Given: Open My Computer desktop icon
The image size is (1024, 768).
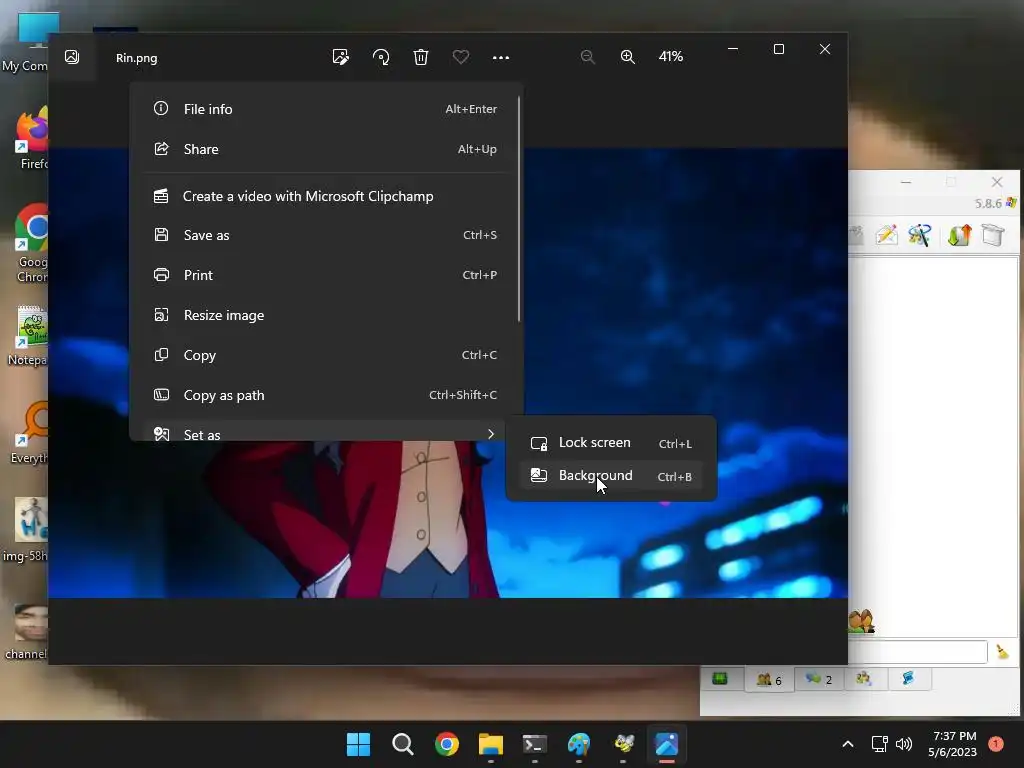Looking at the screenshot, I should coord(29,42).
